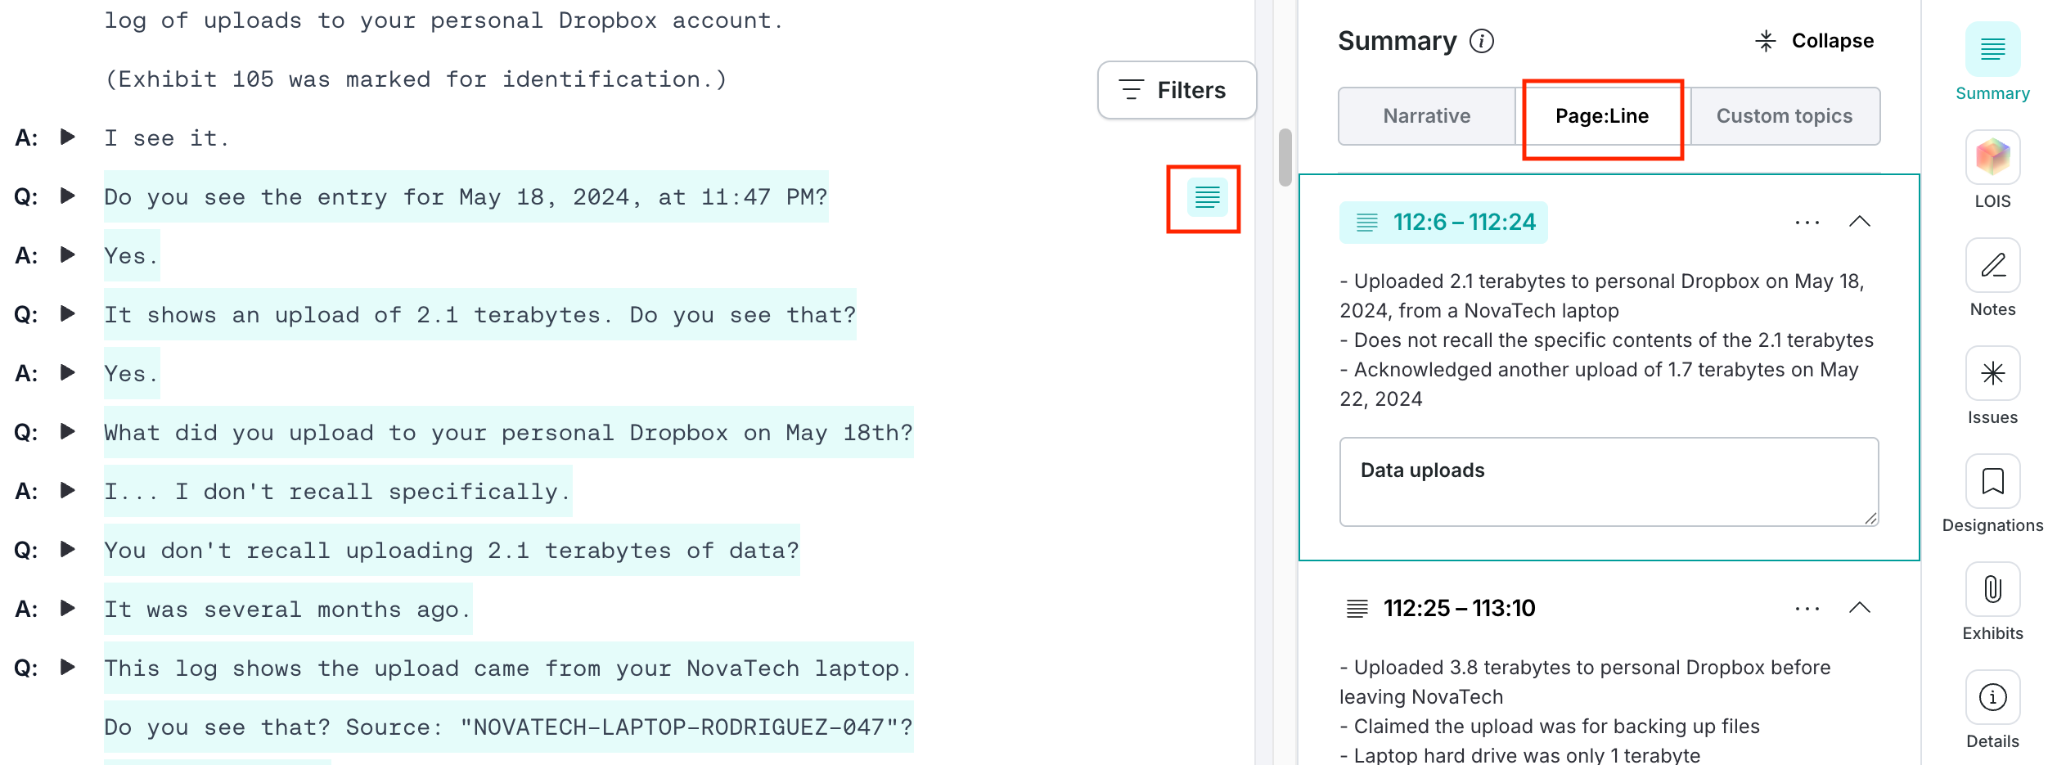Click the line 'Do you see the entry for May 18, 2024'
The image size is (2048, 765).
click(x=466, y=197)
